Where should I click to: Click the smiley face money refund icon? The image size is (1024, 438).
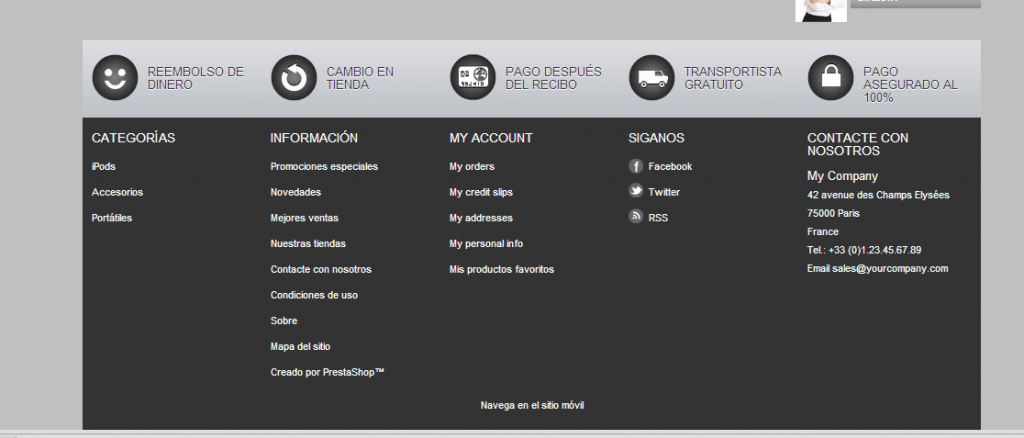click(114, 78)
